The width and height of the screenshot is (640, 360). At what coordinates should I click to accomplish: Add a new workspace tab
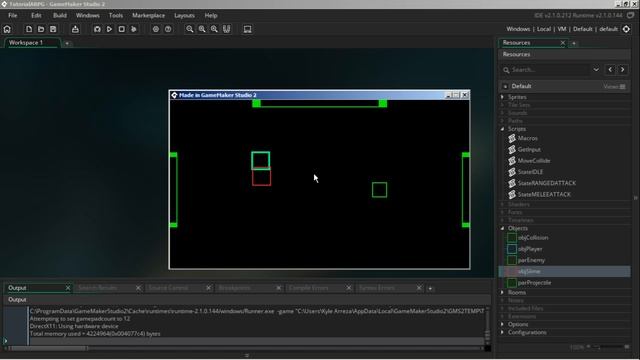[x=67, y=43]
